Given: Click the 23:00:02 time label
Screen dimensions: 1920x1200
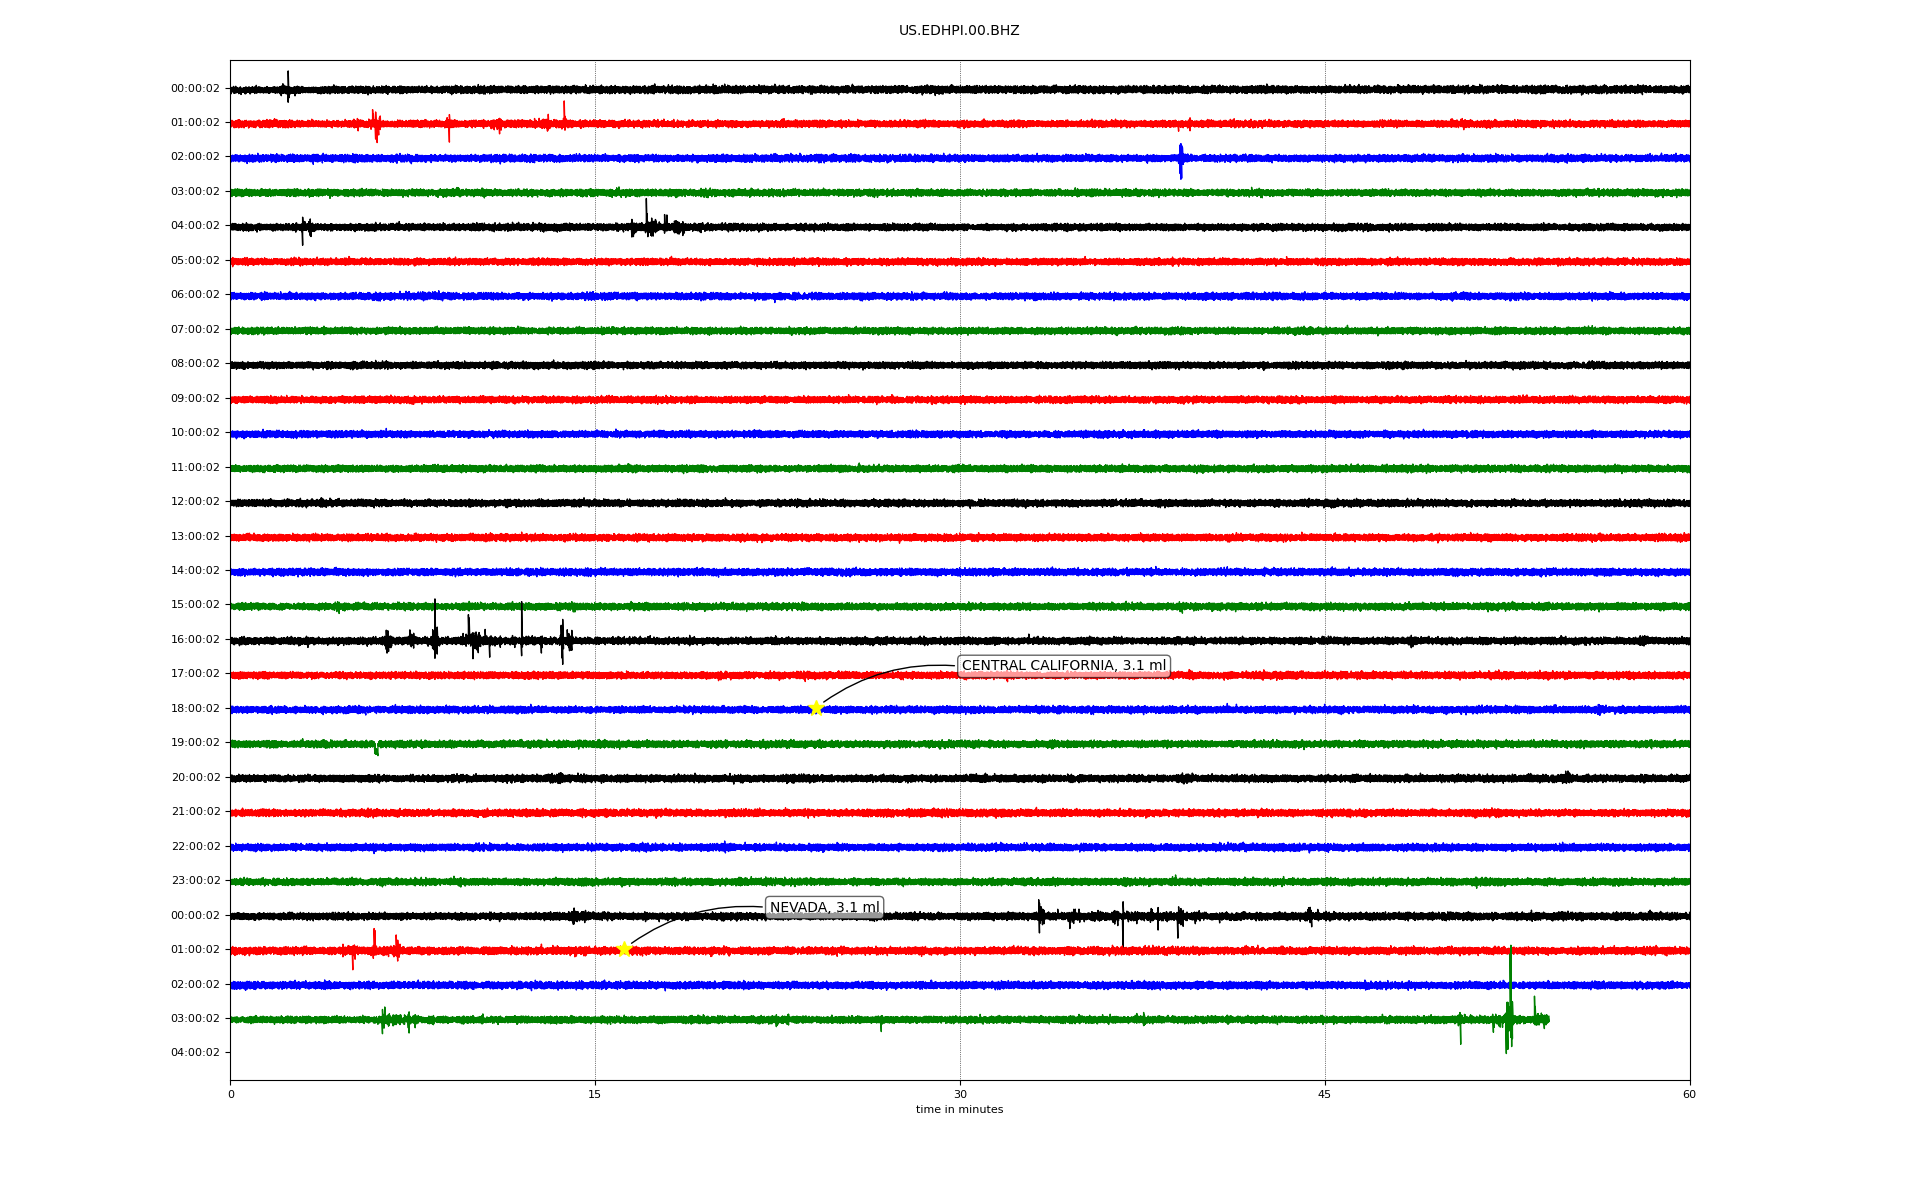Looking at the screenshot, I should pos(195,881).
